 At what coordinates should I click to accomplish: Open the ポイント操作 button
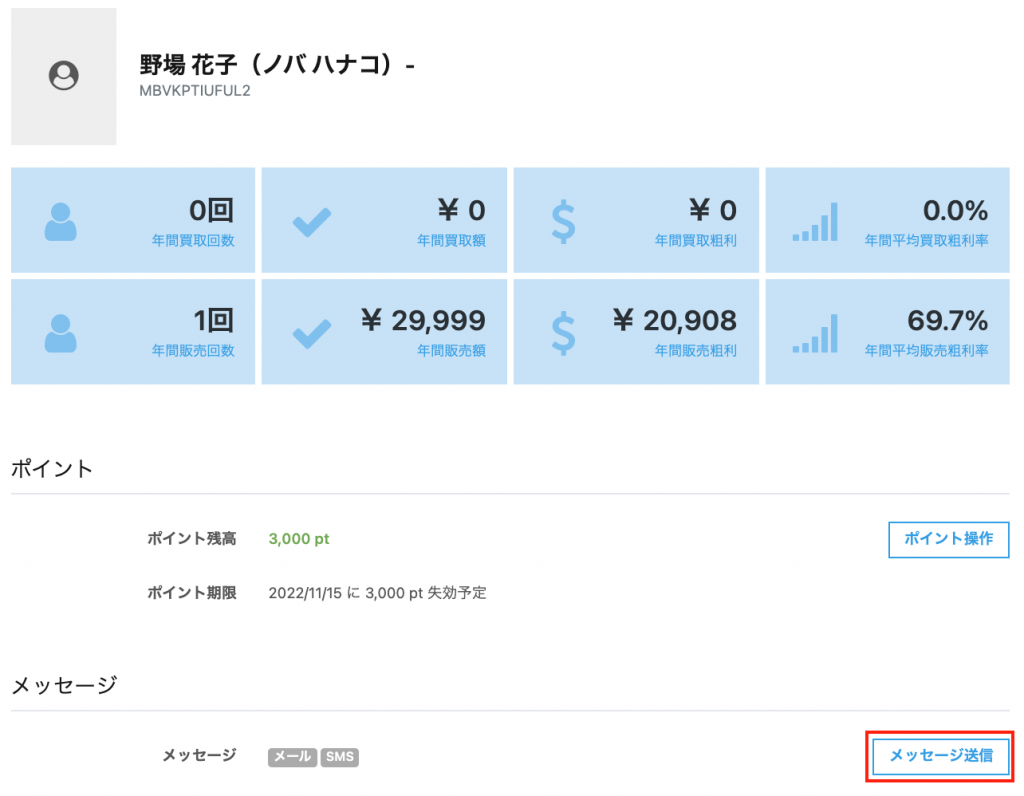point(948,539)
